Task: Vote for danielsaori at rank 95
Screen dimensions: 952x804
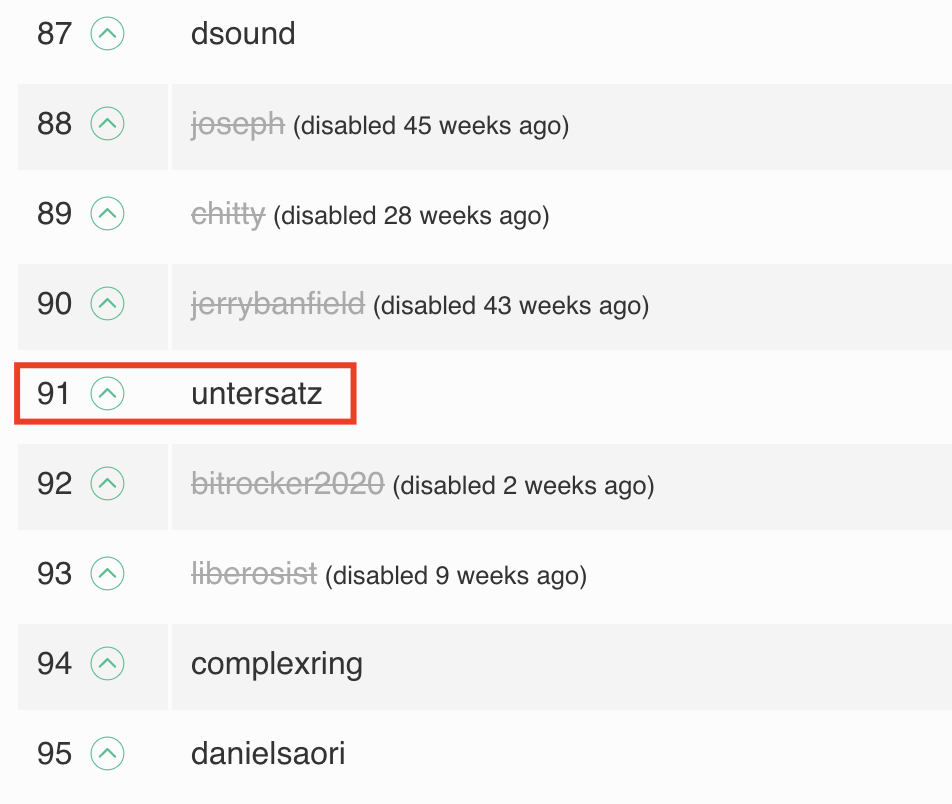Action: [107, 754]
